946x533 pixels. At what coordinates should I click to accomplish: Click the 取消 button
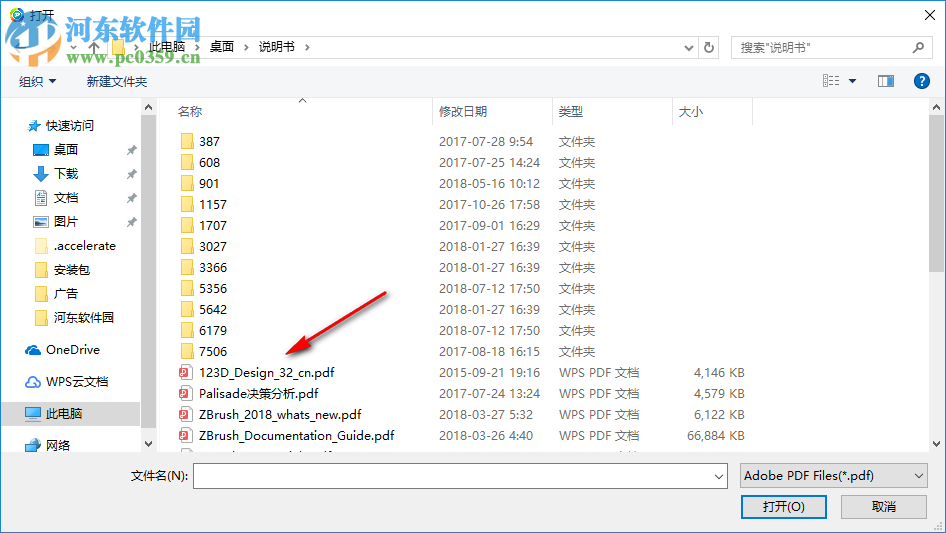coord(884,506)
